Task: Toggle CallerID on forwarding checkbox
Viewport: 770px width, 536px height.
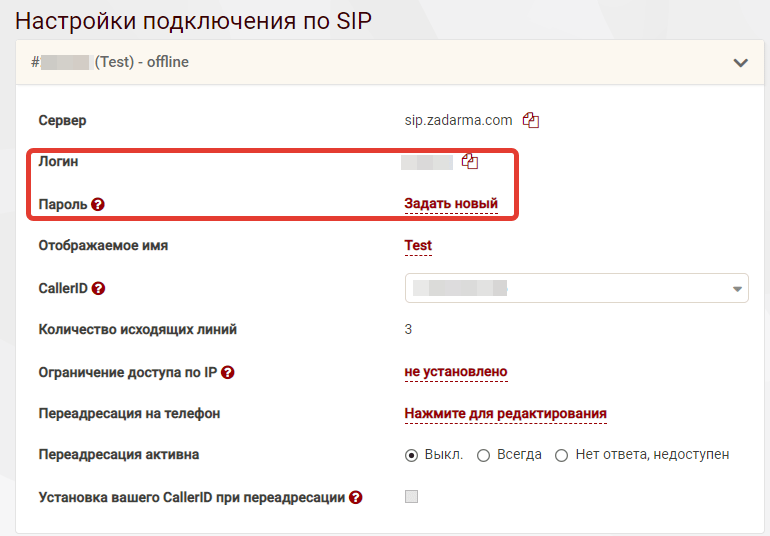Action: [x=412, y=497]
